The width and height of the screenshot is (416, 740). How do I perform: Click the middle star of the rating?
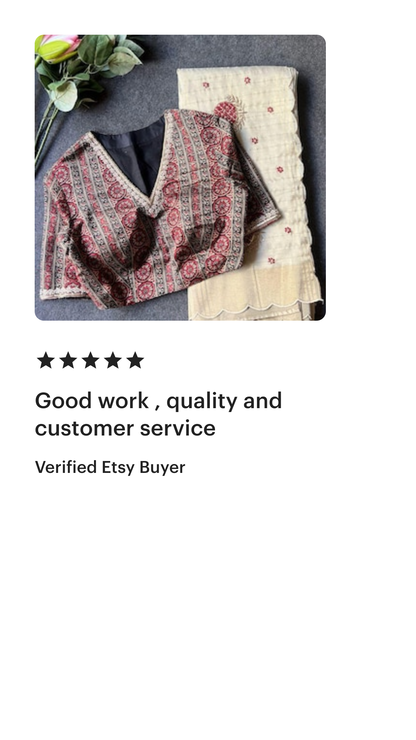(x=90, y=360)
